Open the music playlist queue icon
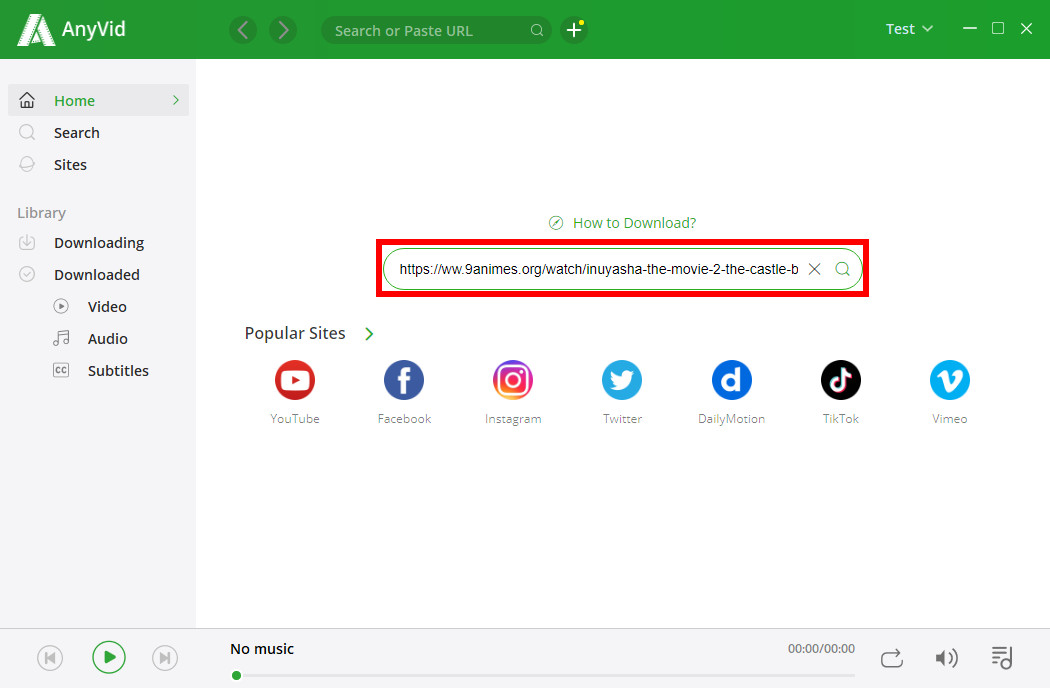The image size is (1050, 688). tap(1002, 657)
